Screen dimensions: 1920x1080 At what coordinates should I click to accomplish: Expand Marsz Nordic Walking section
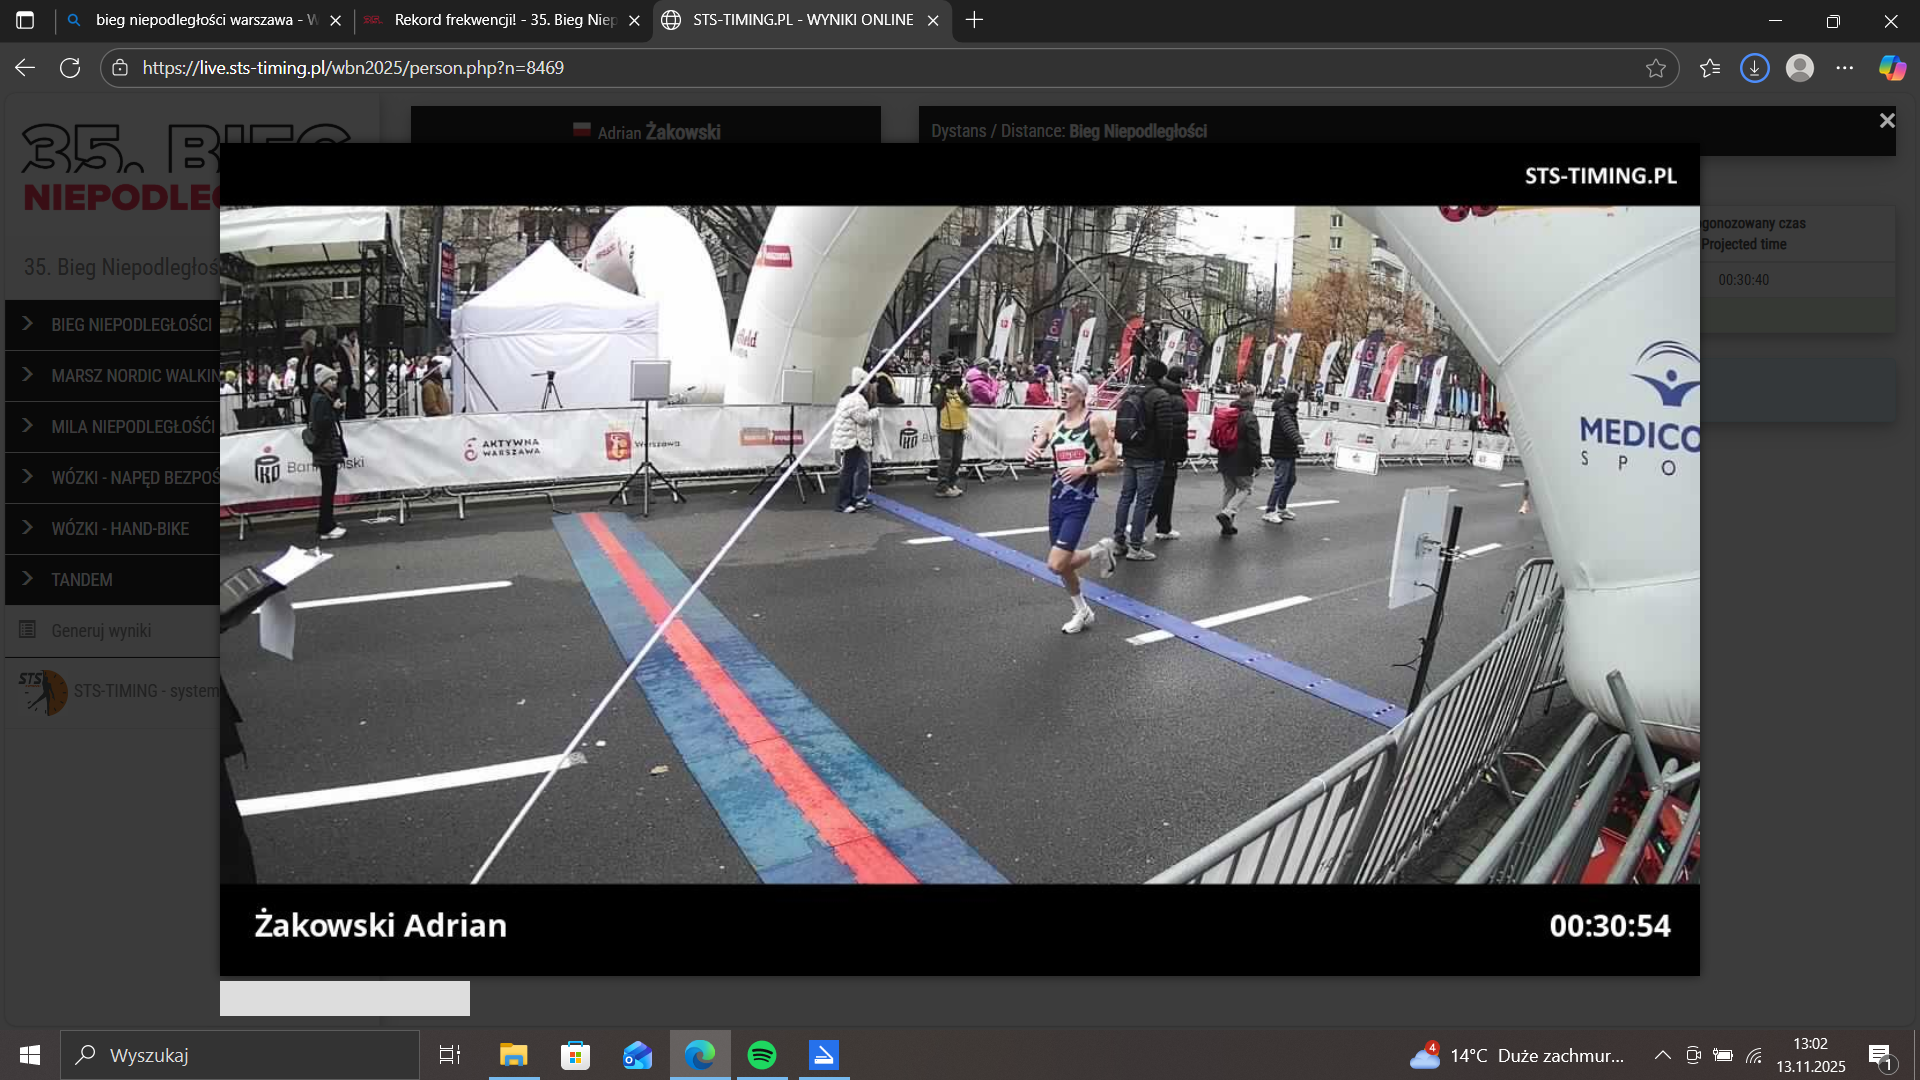tap(133, 376)
